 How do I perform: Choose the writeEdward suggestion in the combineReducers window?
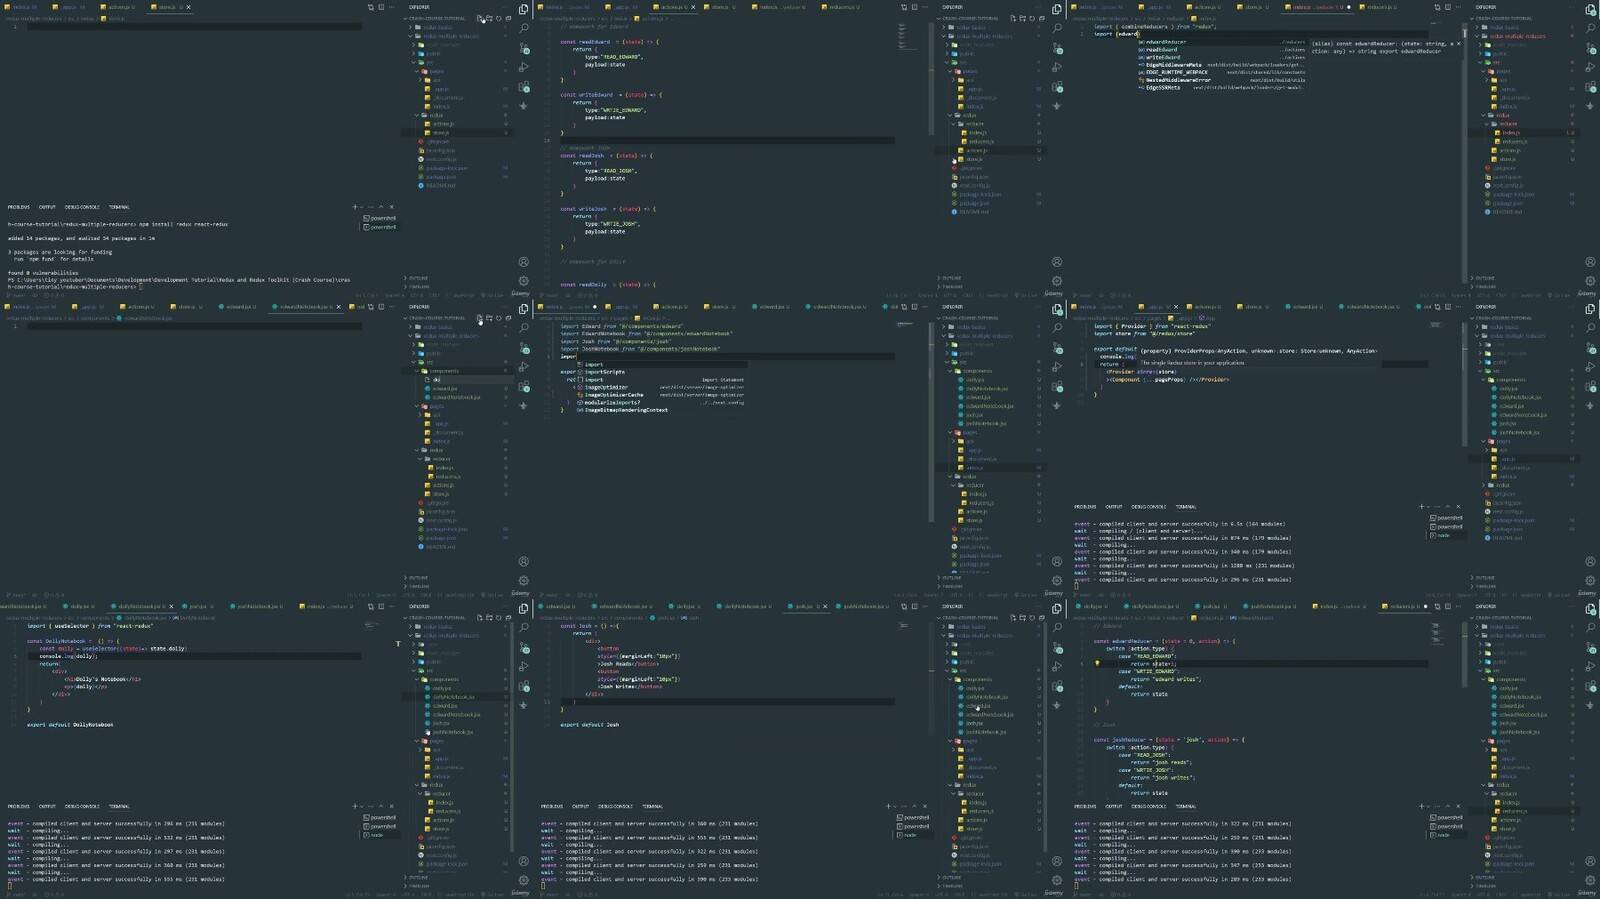(1221, 57)
